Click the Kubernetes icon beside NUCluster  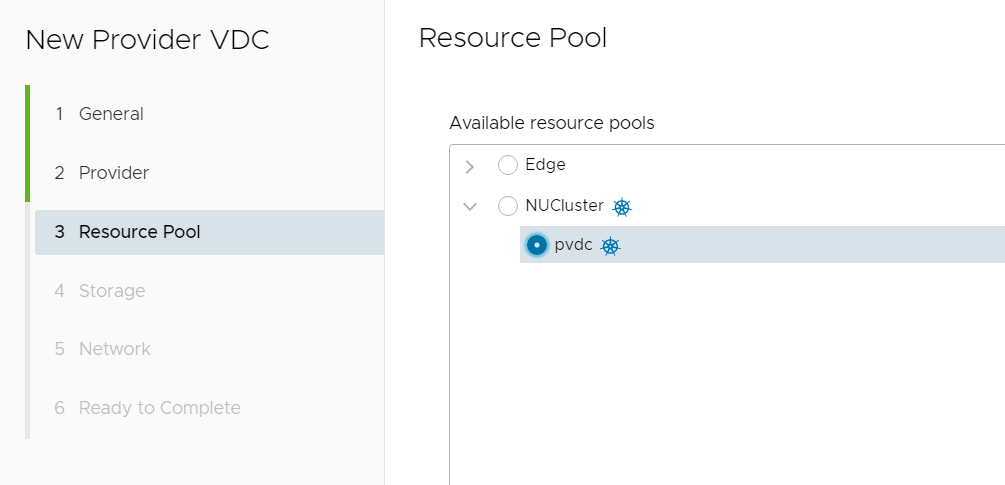pos(622,207)
